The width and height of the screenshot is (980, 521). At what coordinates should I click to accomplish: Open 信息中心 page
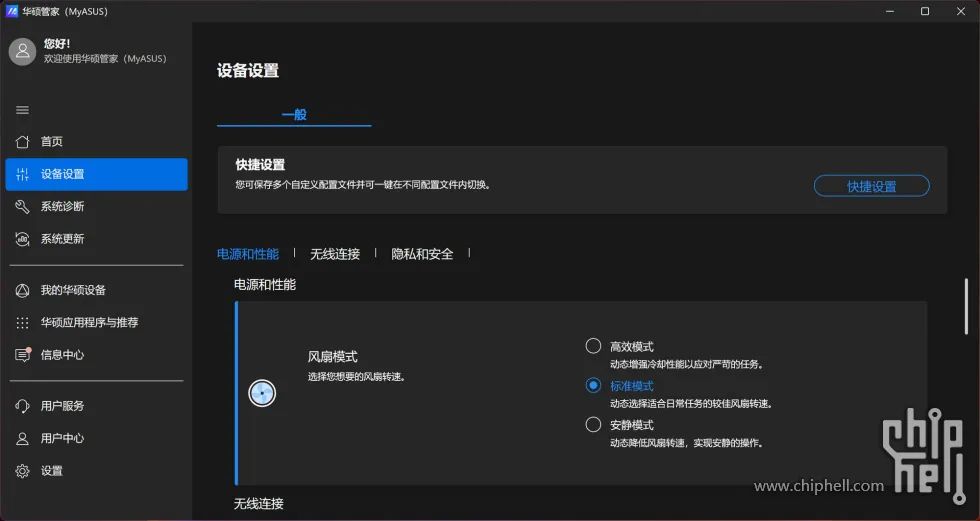(96, 355)
